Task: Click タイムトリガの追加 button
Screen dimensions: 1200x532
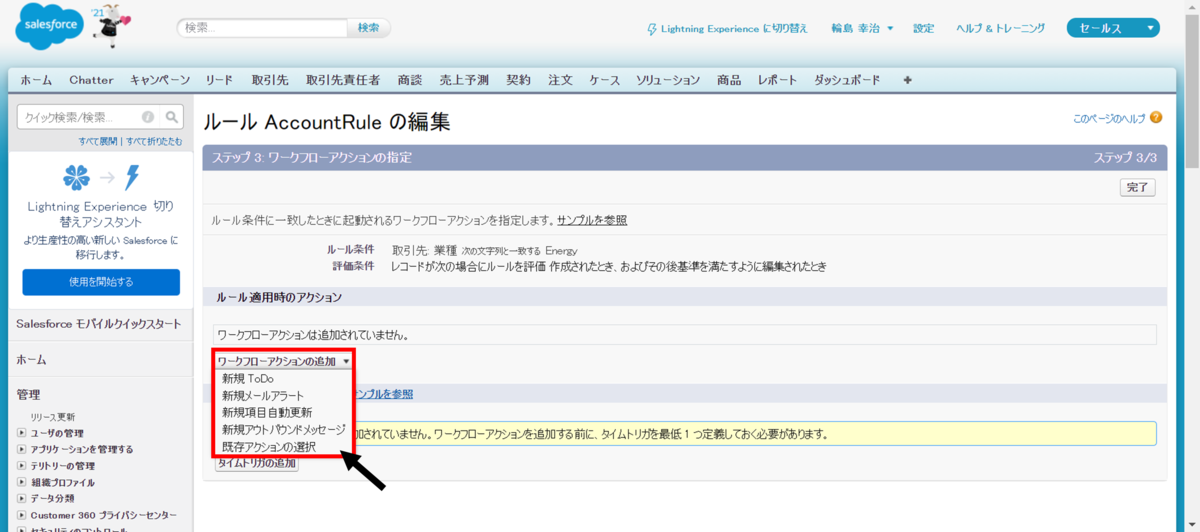Action: point(257,463)
